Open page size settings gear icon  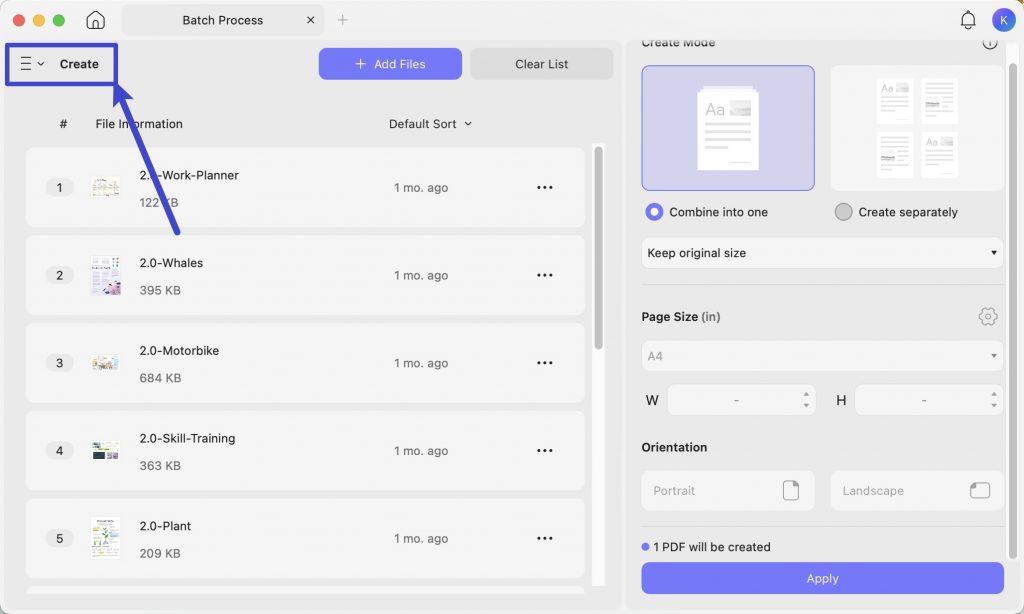pos(987,317)
